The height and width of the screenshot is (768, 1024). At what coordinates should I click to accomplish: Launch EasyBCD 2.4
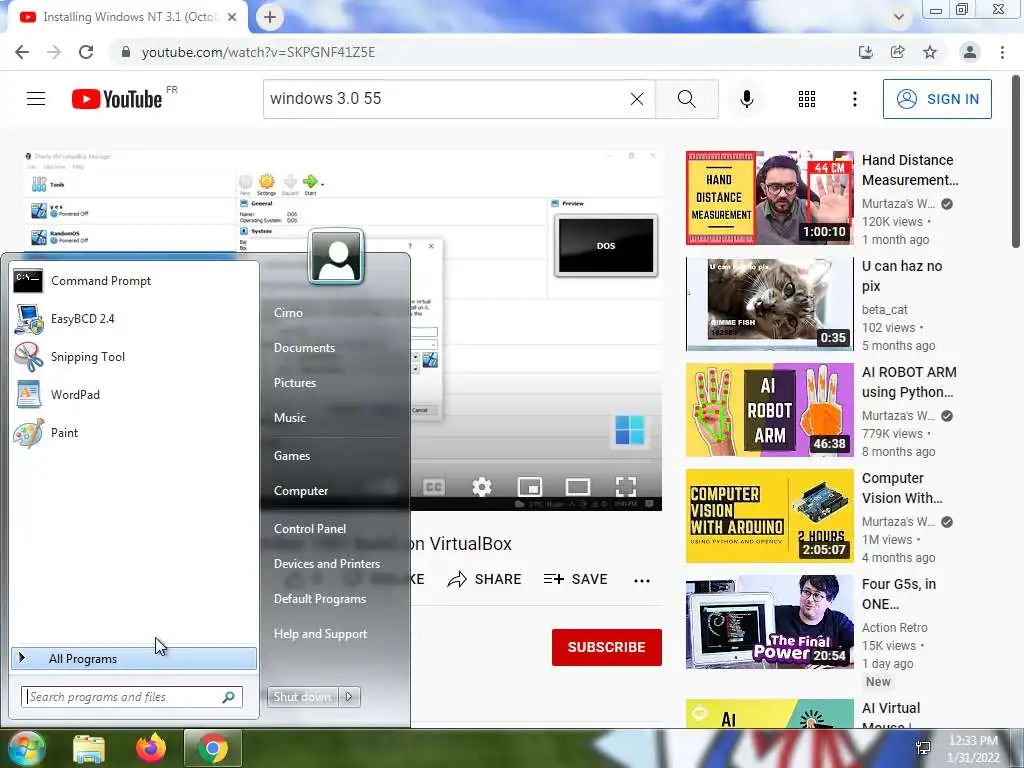[x=134, y=319]
